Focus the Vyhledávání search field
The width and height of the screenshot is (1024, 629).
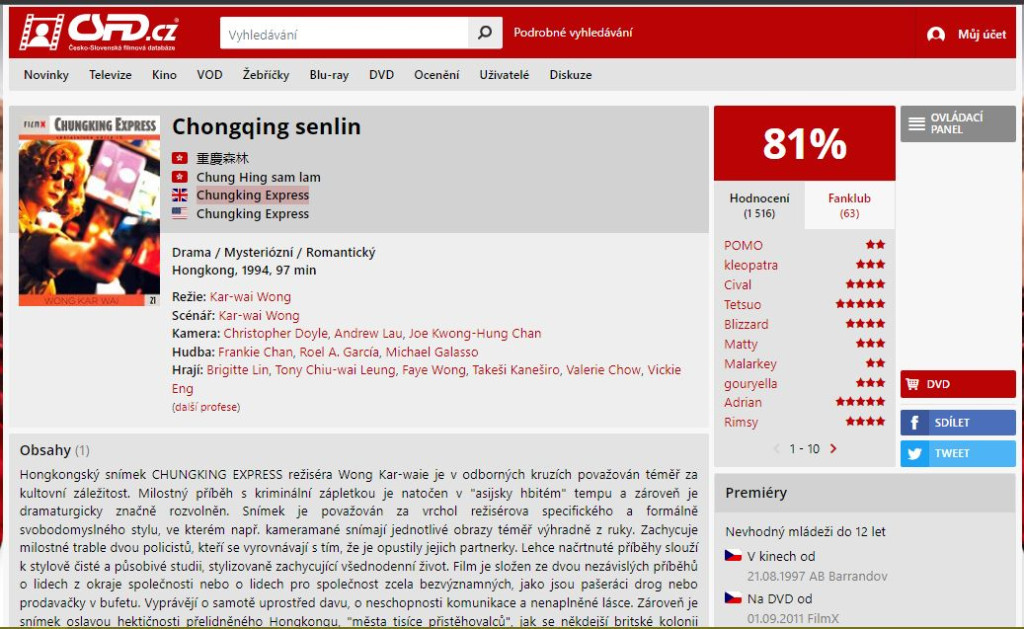(344, 33)
